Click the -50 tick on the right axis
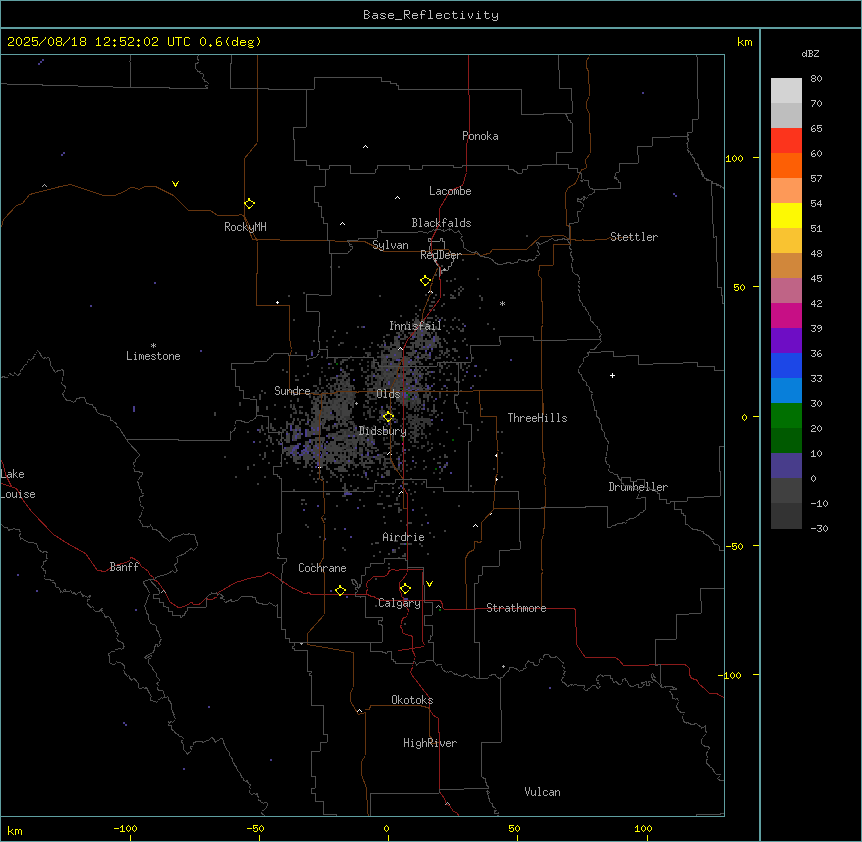862x842 pixels. 734,546
